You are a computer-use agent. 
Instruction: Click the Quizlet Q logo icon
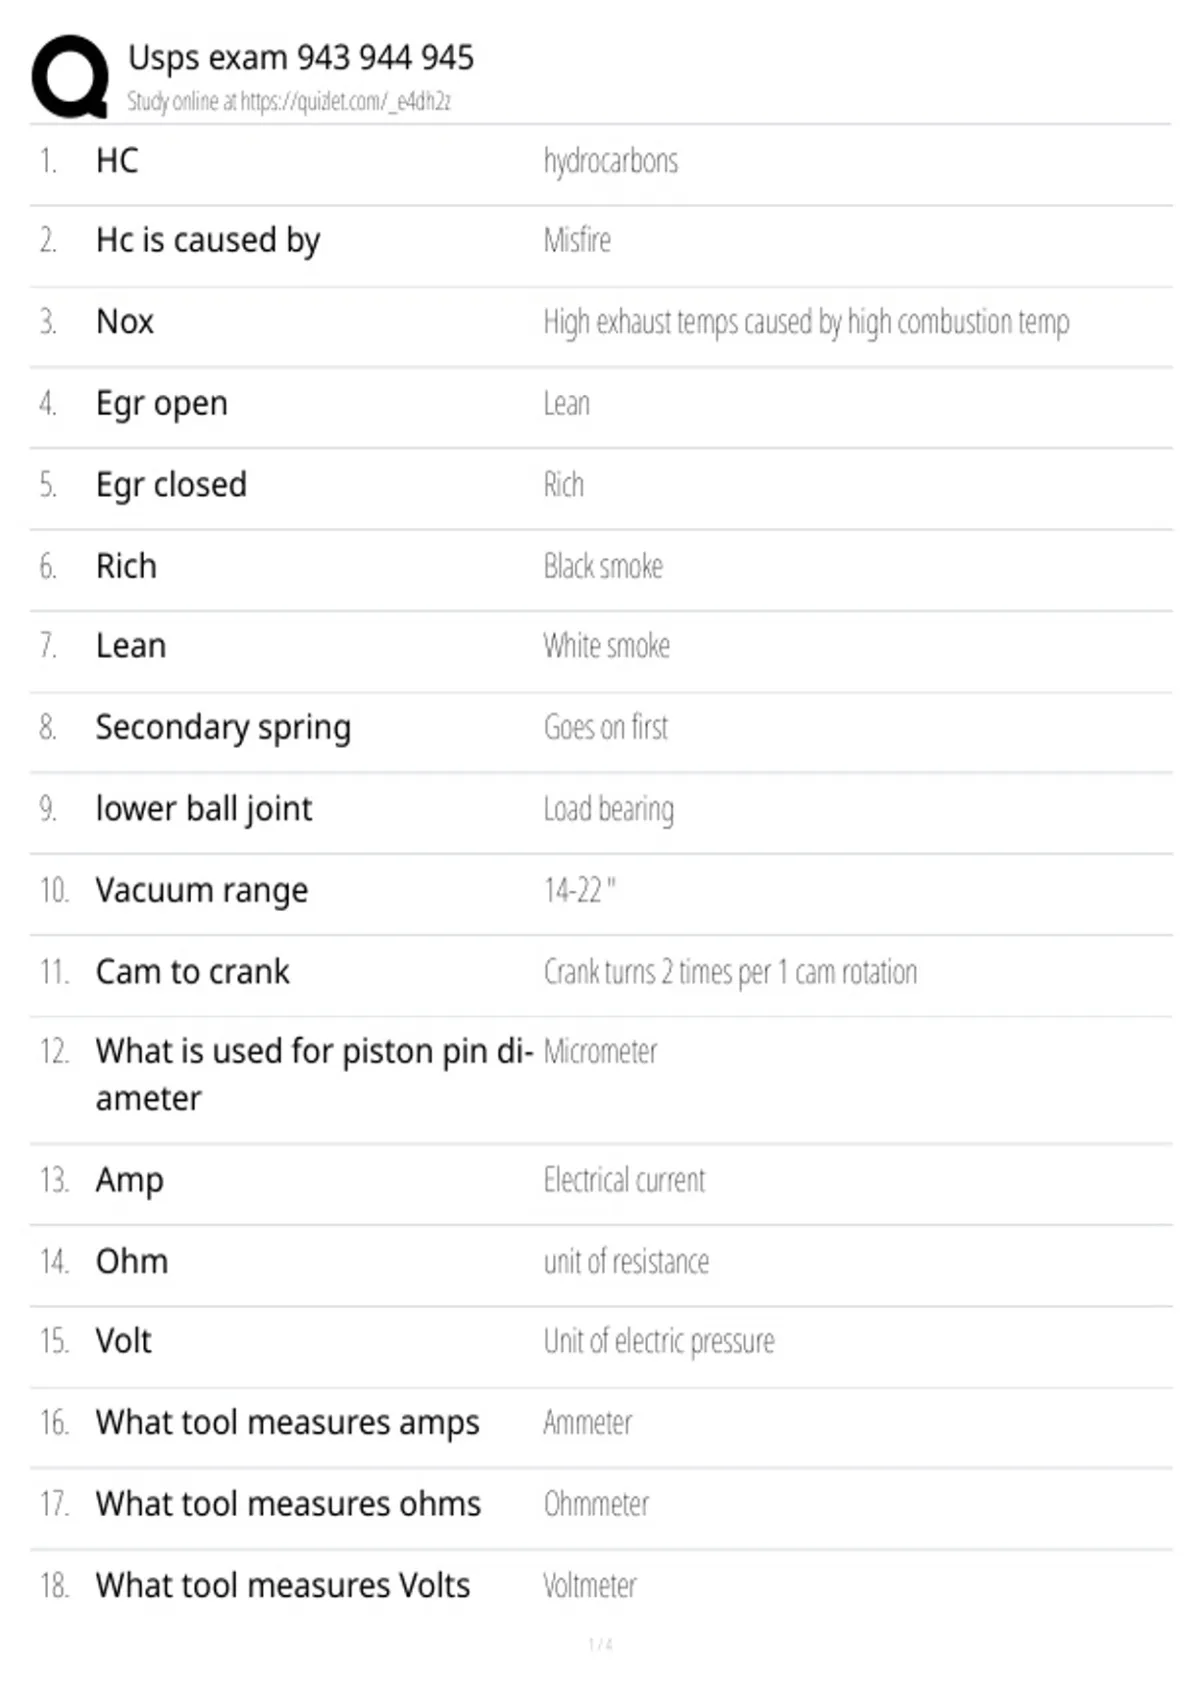70,77
